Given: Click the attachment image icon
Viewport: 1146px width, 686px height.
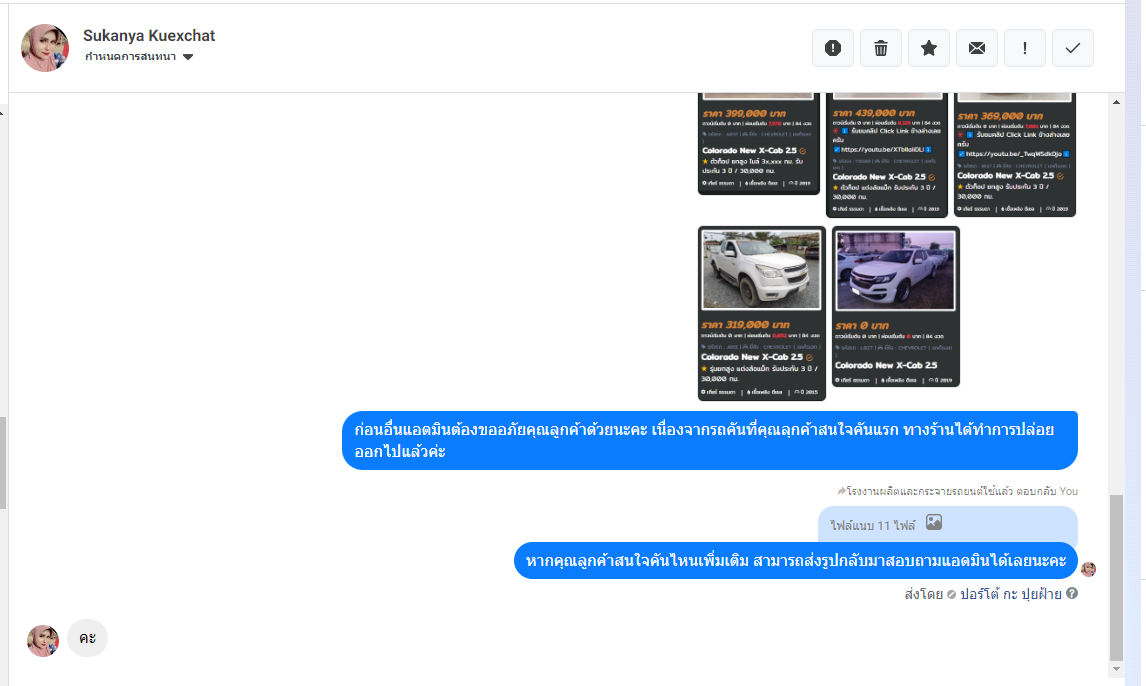Looking at the screenshot, I should 934,522.
